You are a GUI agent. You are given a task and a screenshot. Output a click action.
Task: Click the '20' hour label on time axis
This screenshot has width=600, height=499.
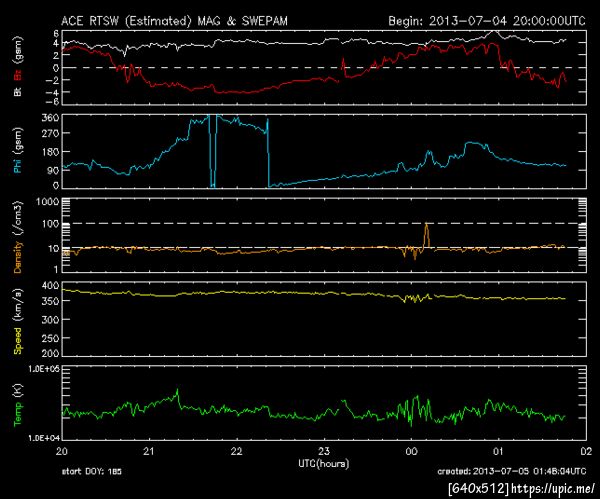62,452
